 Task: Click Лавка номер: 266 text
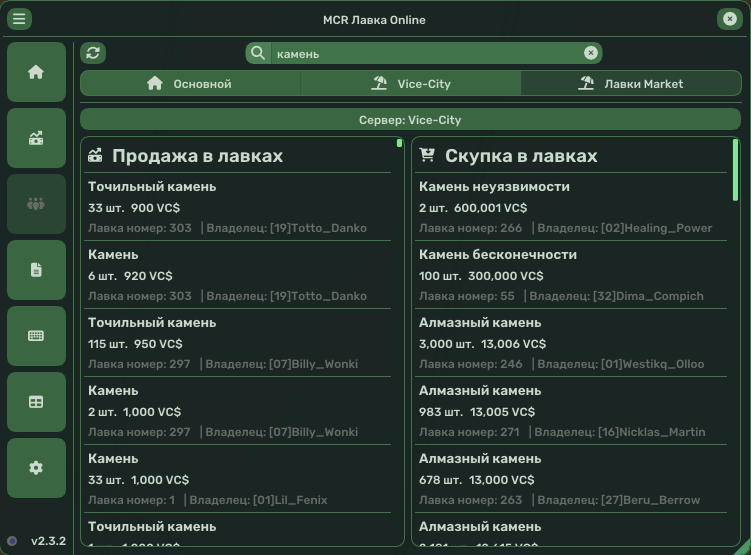pos(470,228)
